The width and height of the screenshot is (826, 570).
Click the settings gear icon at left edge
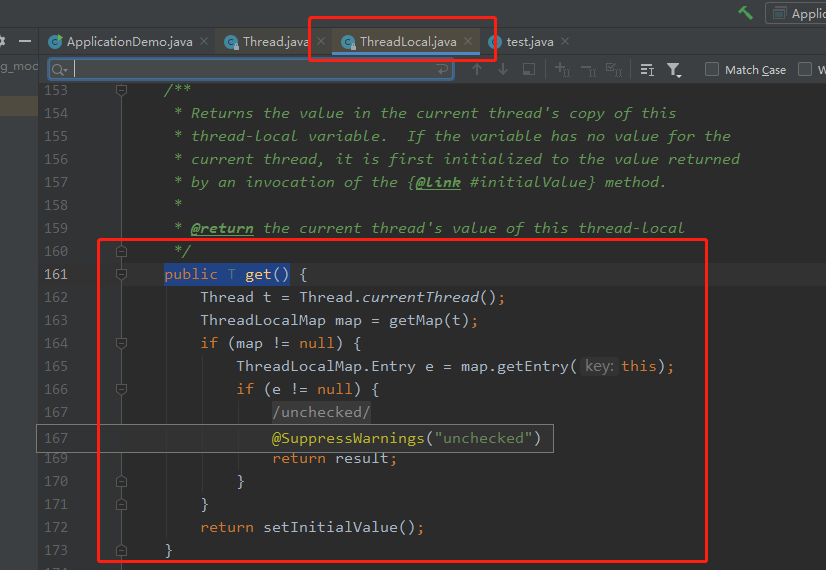(2, 41)
